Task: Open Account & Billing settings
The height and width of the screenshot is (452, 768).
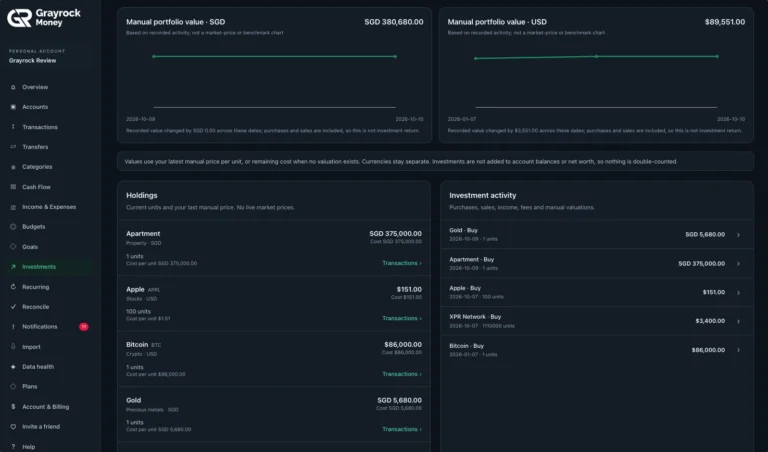Action: [46, 406]
